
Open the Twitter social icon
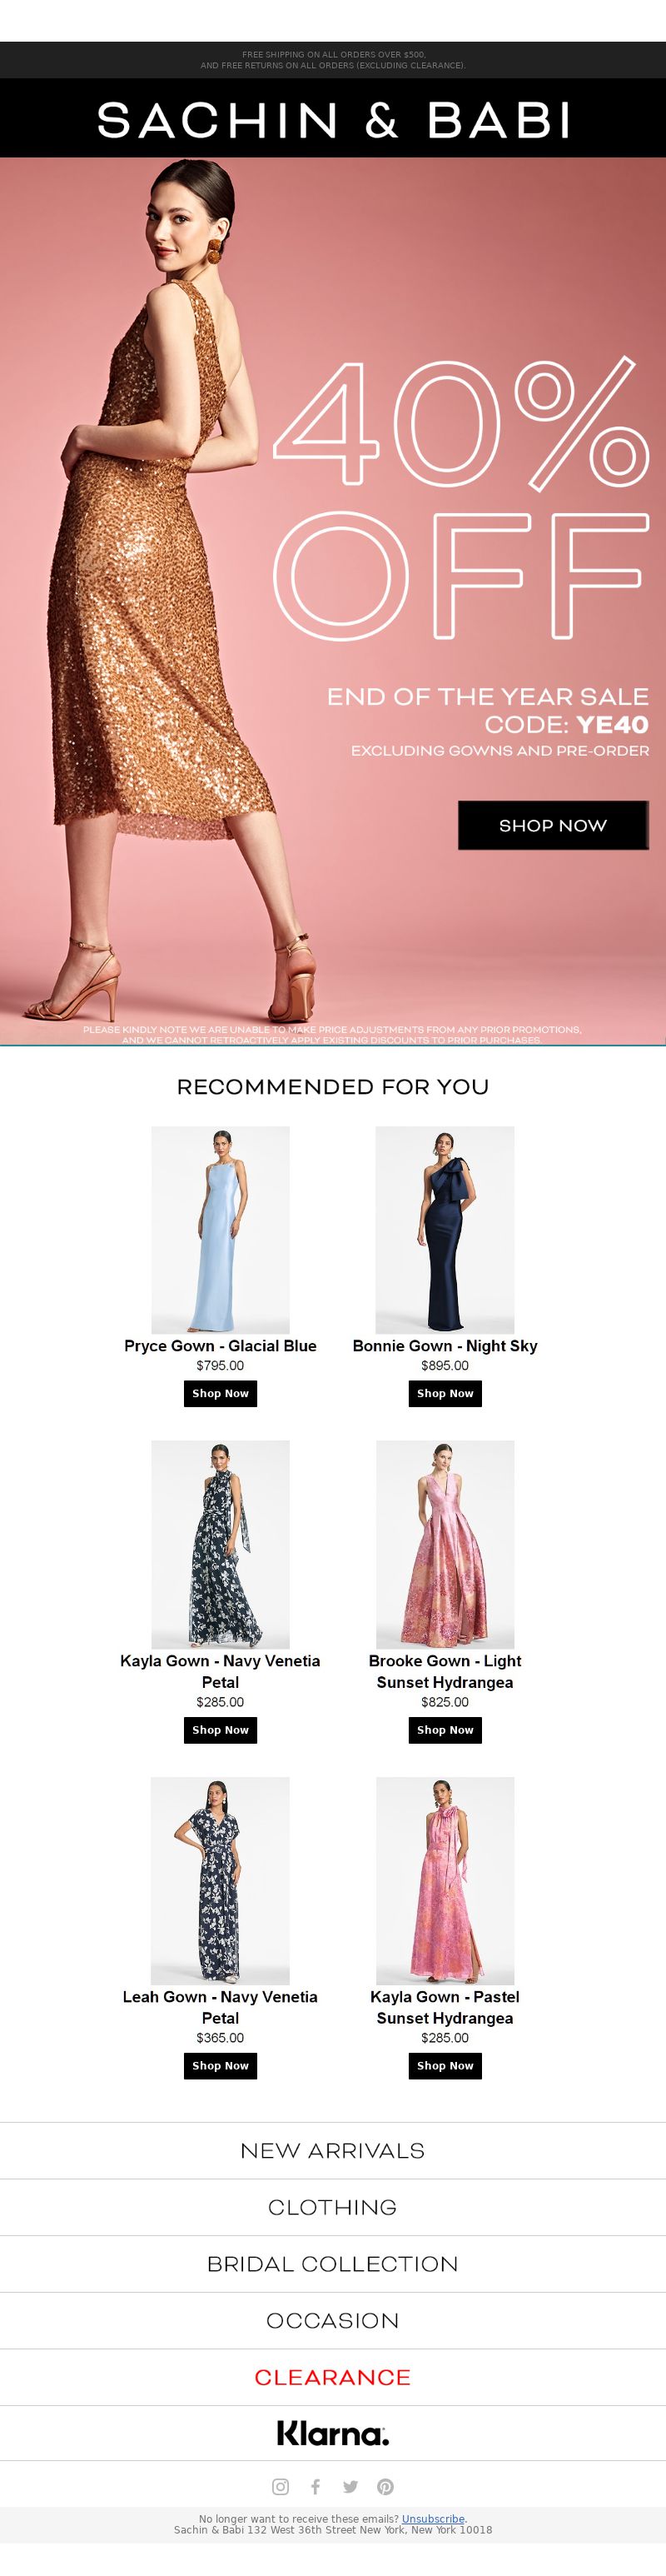pyautogui.click(x=350, y=2486)
